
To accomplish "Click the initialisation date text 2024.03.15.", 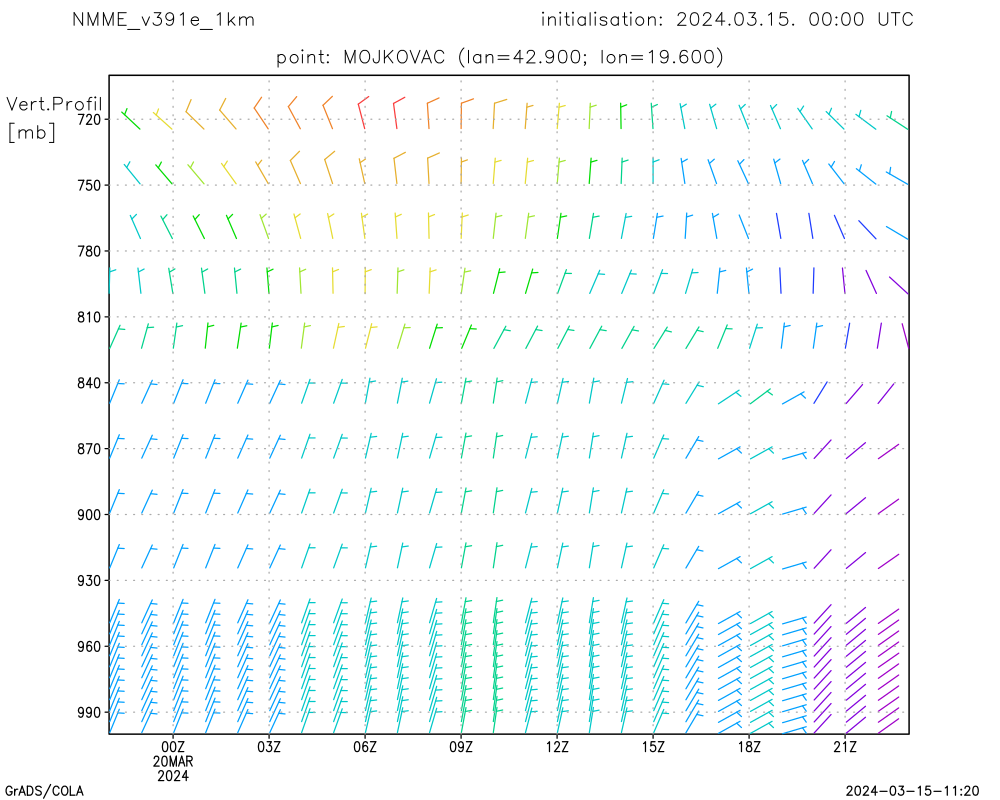I will [735, 19].
